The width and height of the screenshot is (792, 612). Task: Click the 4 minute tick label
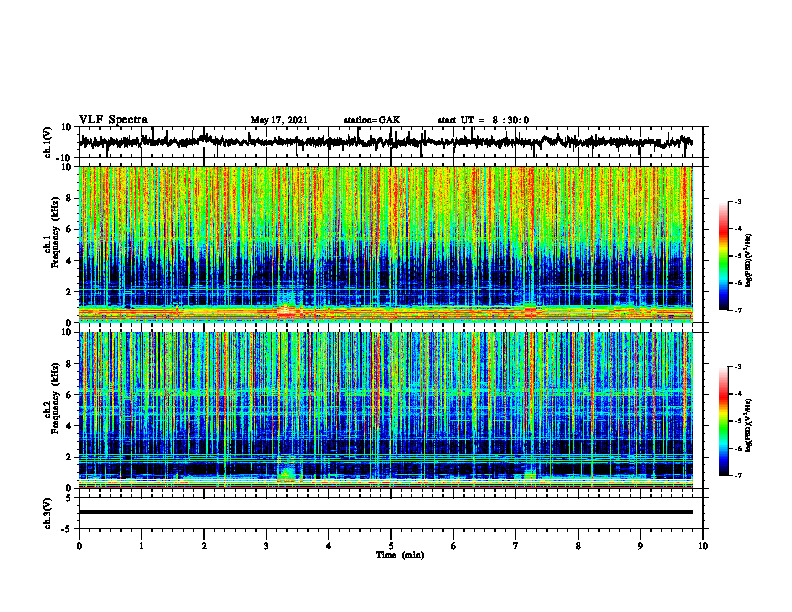(328, 546)
